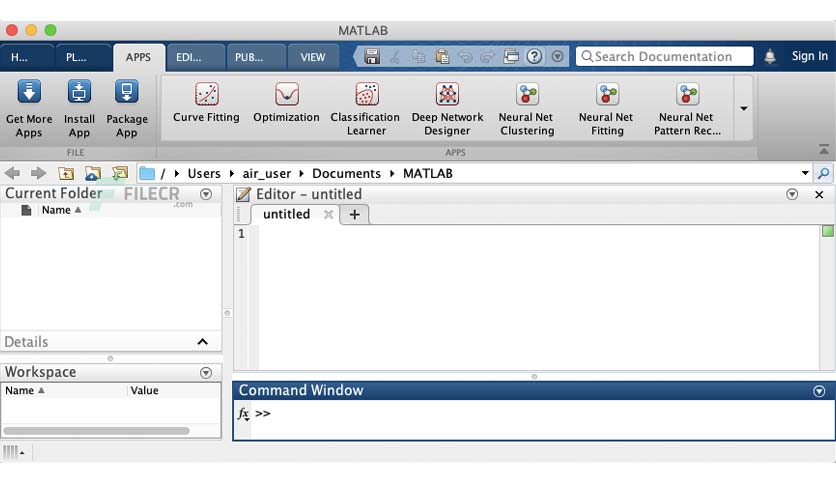Click root slash in folder path
Image resolution: width=836 pixels, height=484 pixels.
point(163,173)
